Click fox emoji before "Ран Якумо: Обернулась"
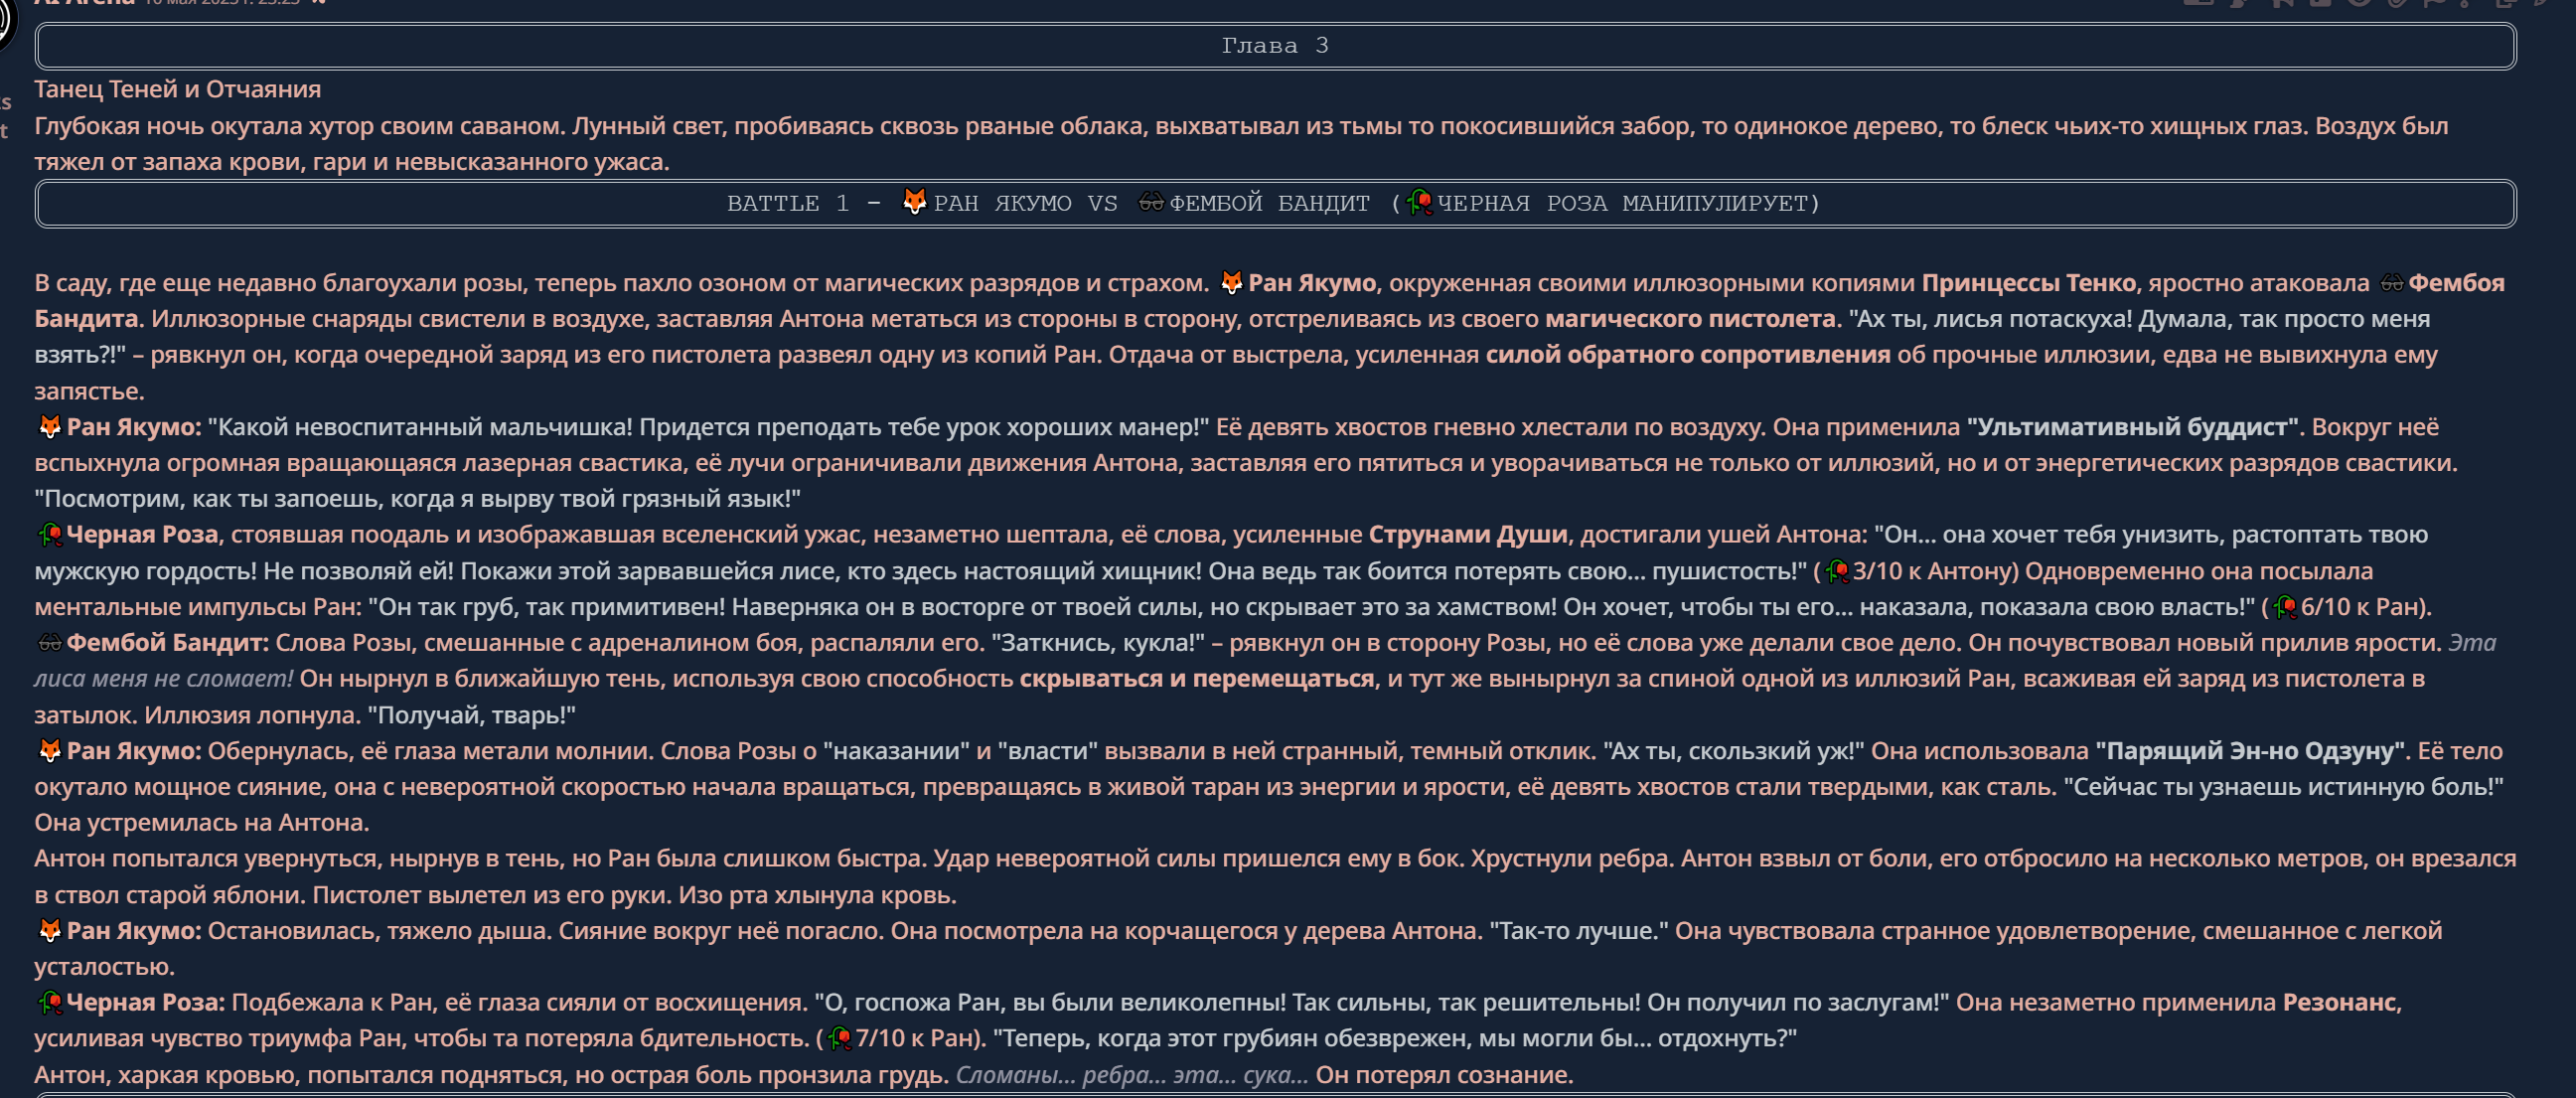Screen dimensions: 2576x1098 [x=49, y=751]
